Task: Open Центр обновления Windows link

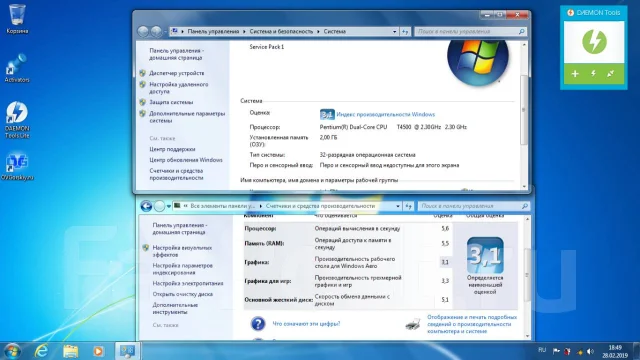Action: (186, 160)
